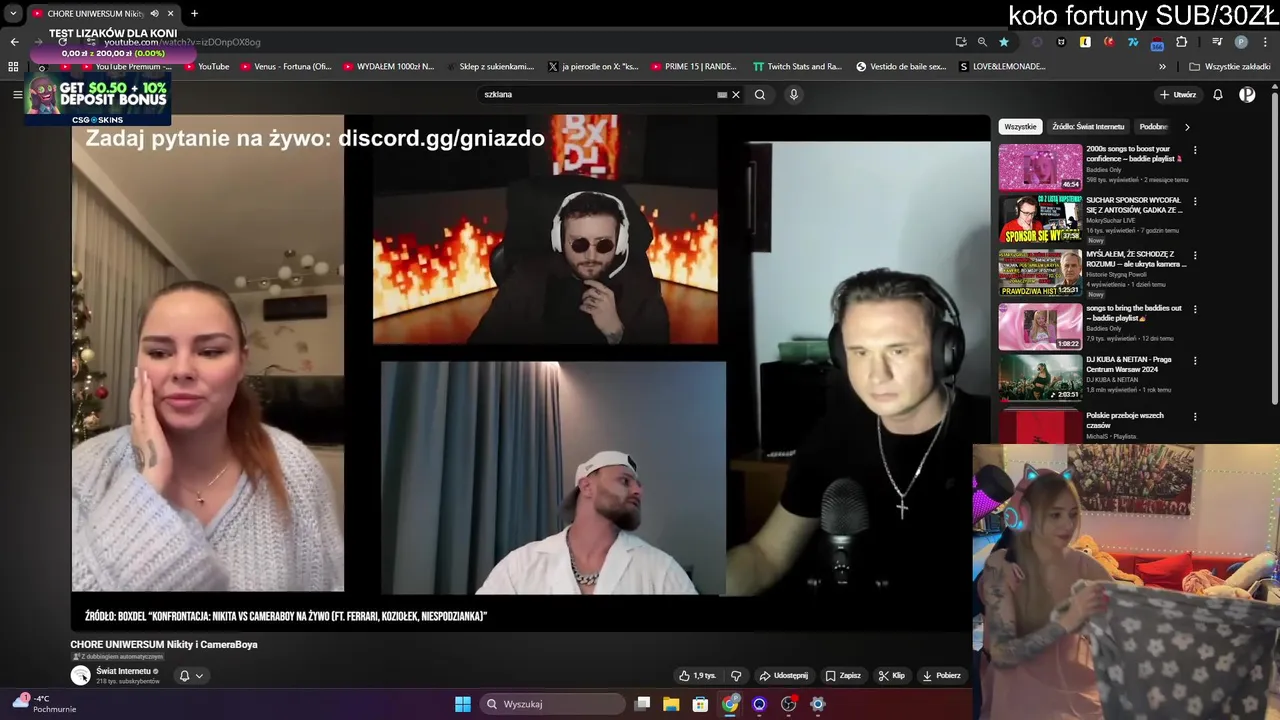Expand the subscription notification bell dropdown
Image resolution: width=1280 pixels, height=720 pixels.
coord(191,676)
